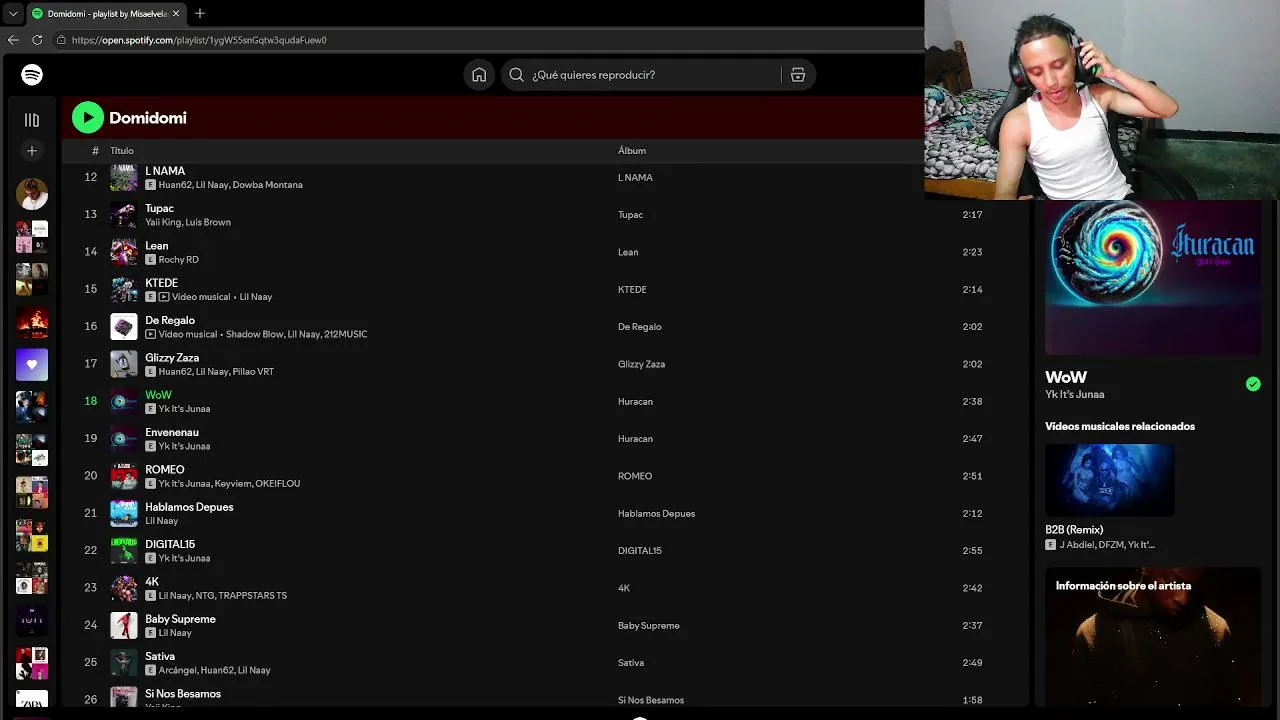Open the B2B (Remix) video thumbnail

pos(1110,480)
